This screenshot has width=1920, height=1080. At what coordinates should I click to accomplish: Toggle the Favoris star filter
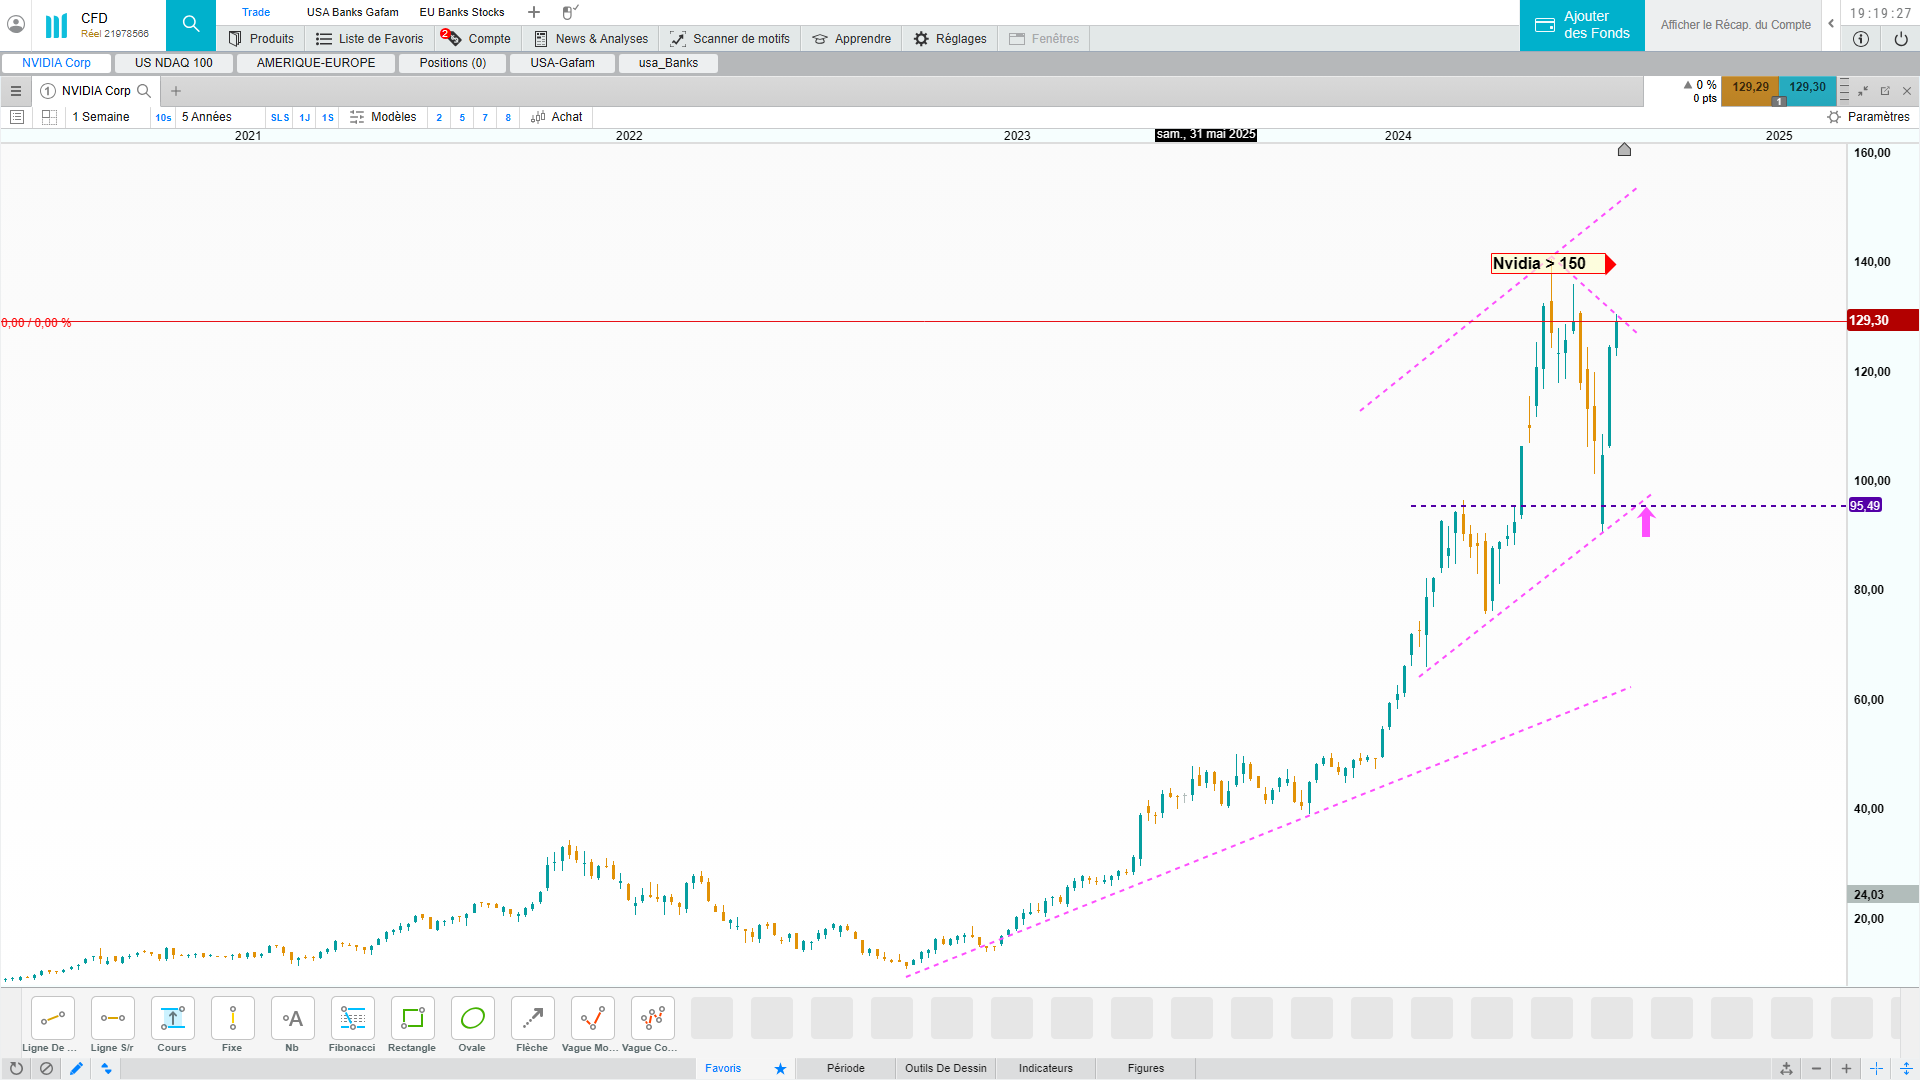click(780, 1068)
